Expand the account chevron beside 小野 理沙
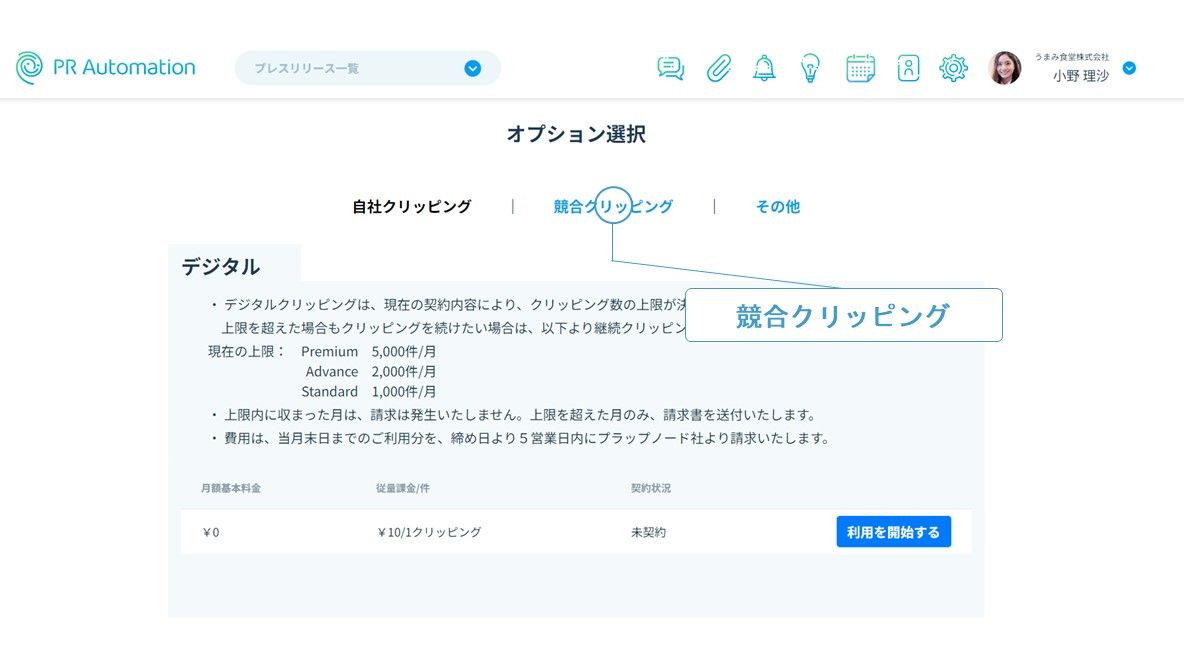This screenshot has width=1184, height=659. (1129, 68)
